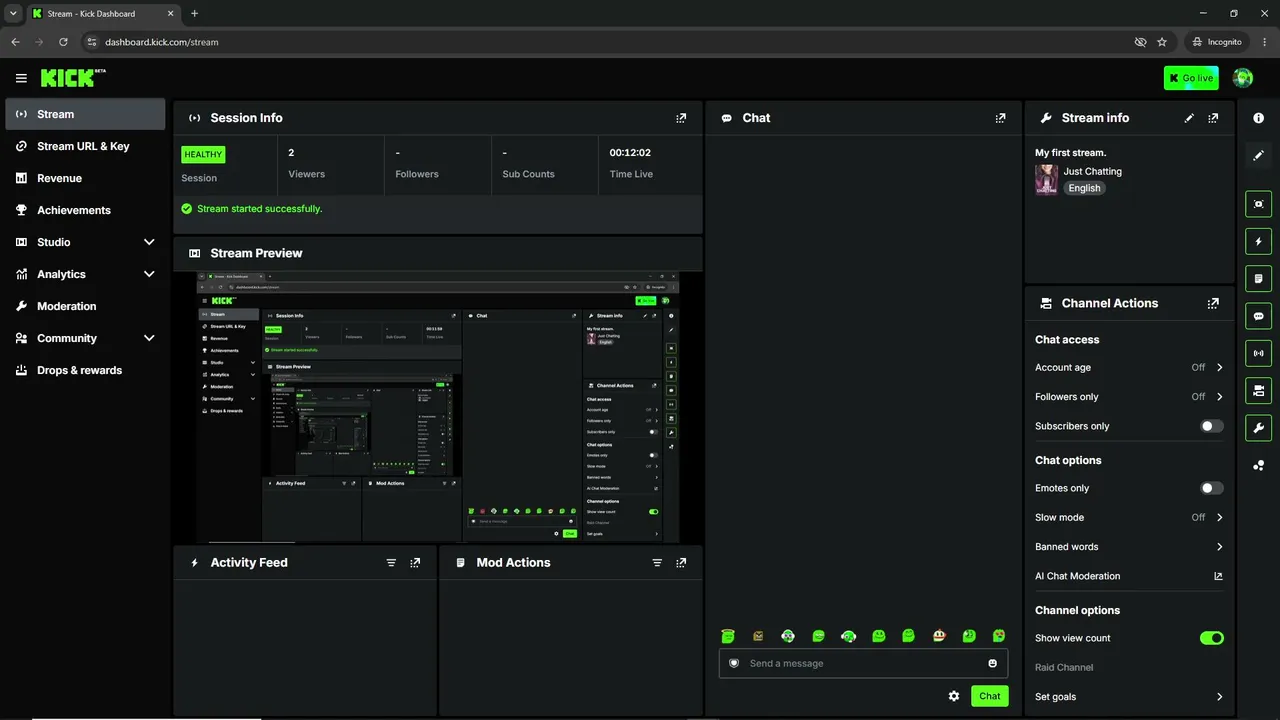Open Set goals options
This screenshot has width=1280, height=720.
coord(1129,697)
